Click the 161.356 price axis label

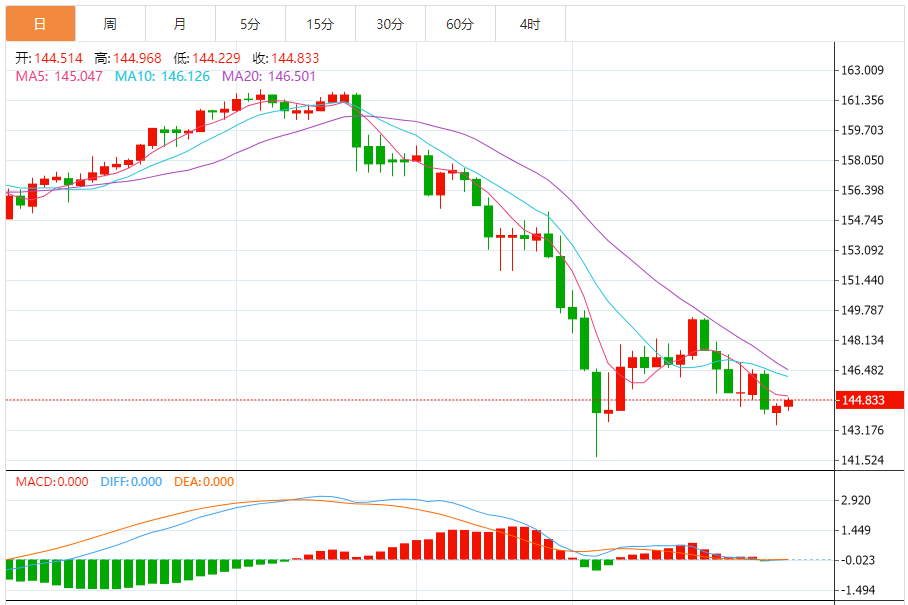pyautogui.click(x=862, y=100)
